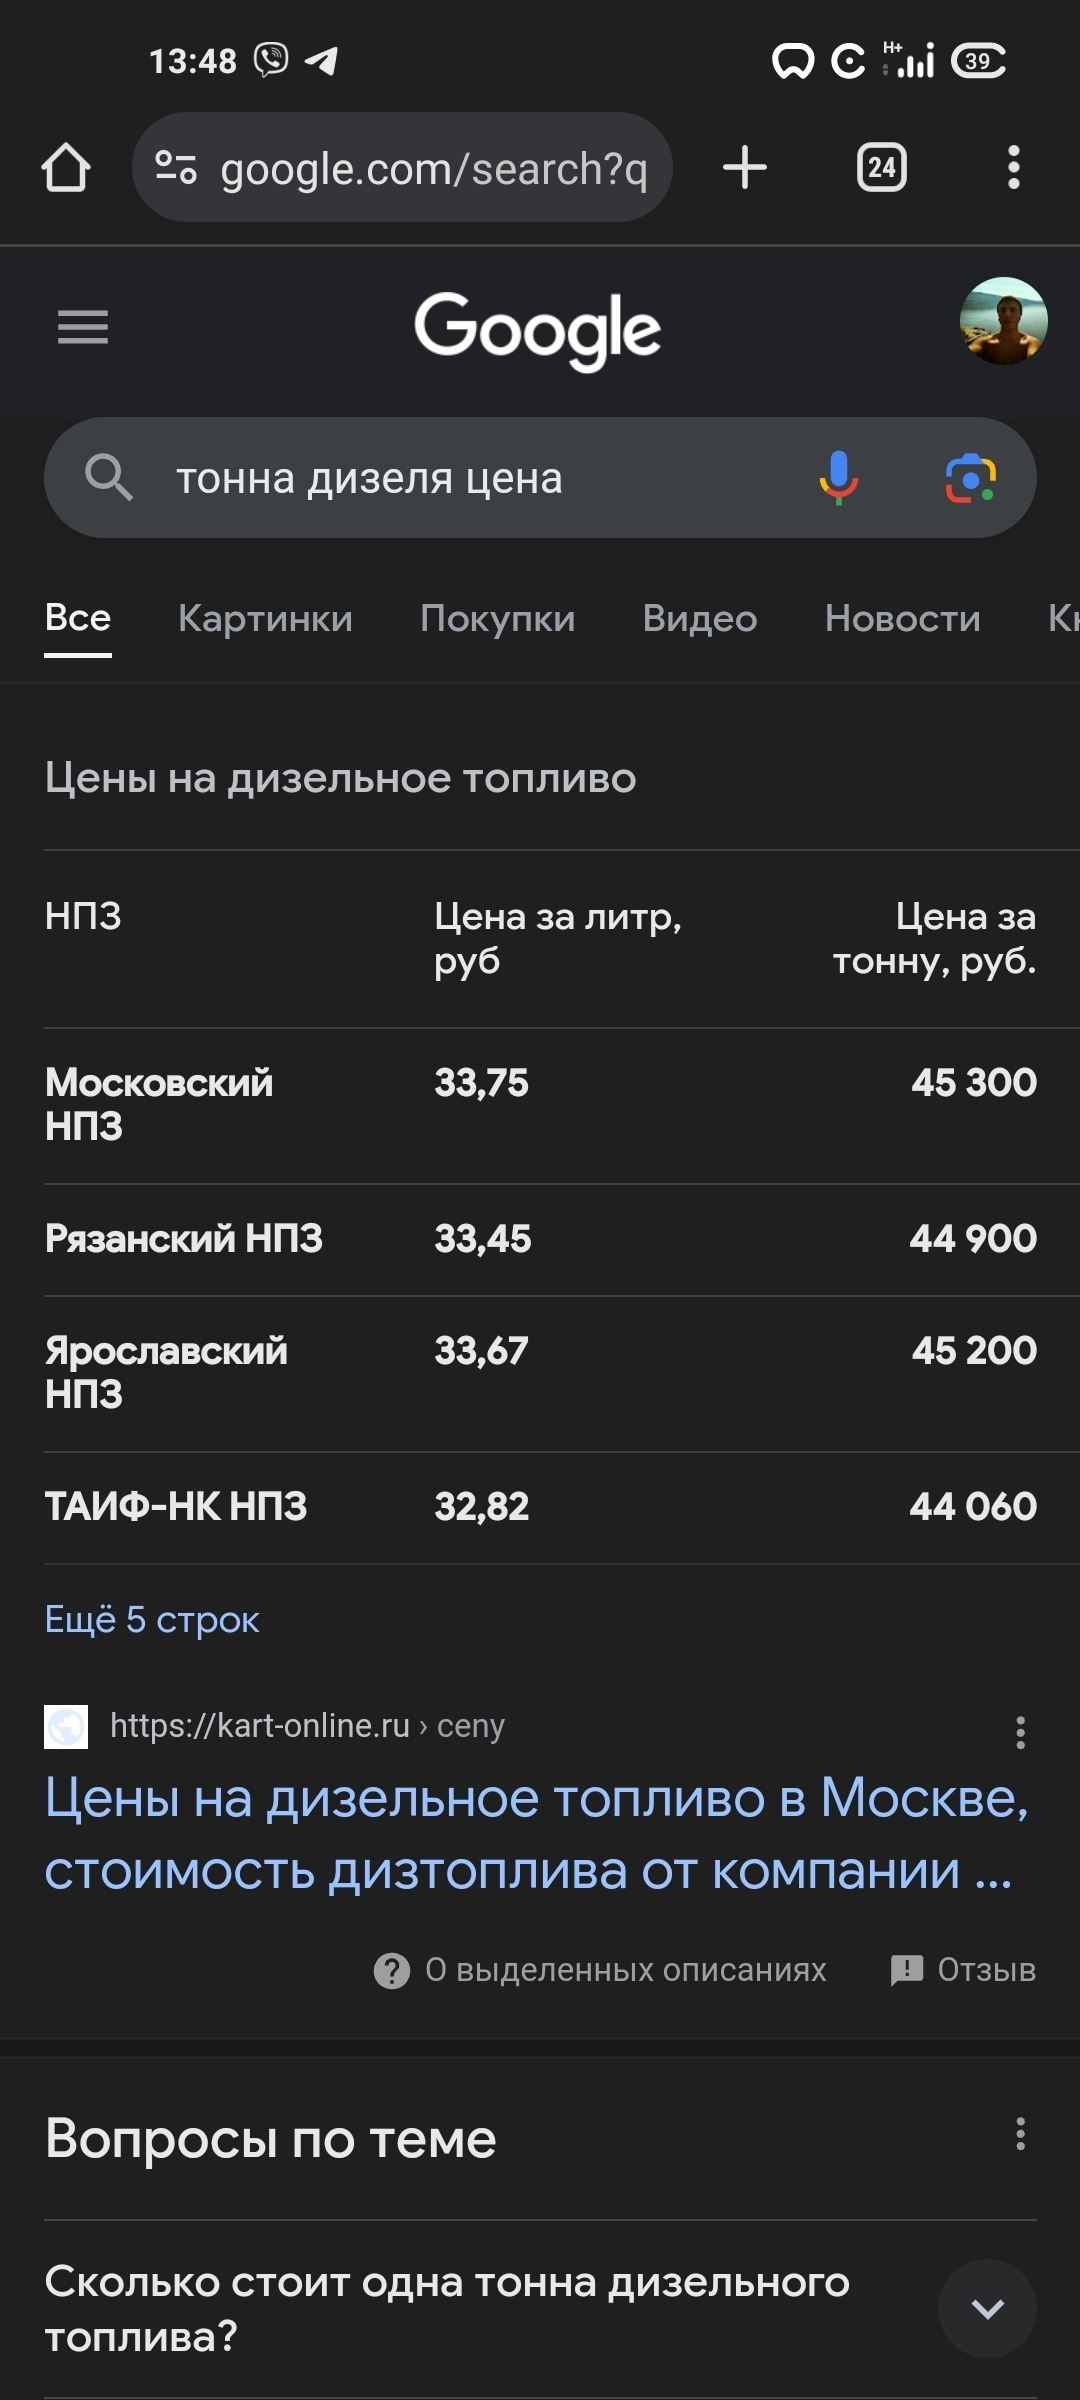Viewport: 1080px width, 2400px height.
Task: Open a new tab with plus icon
Action: (745, 167)
